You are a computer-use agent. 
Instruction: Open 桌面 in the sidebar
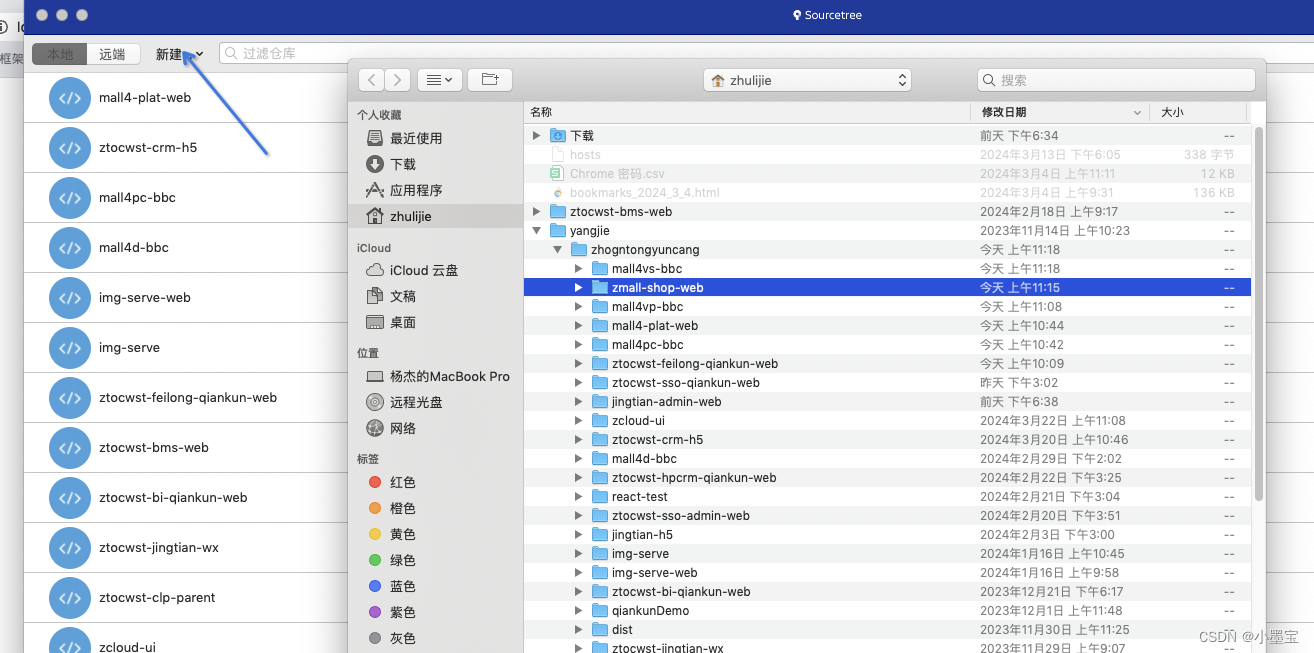[404, 322]
